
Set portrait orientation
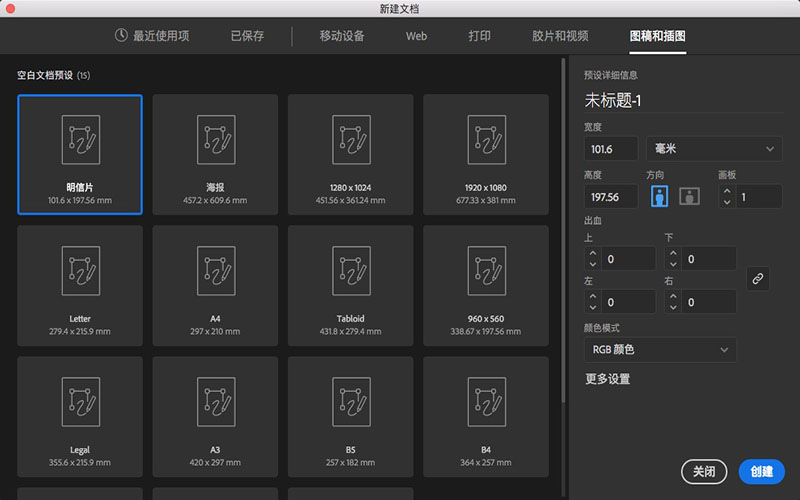659,196
